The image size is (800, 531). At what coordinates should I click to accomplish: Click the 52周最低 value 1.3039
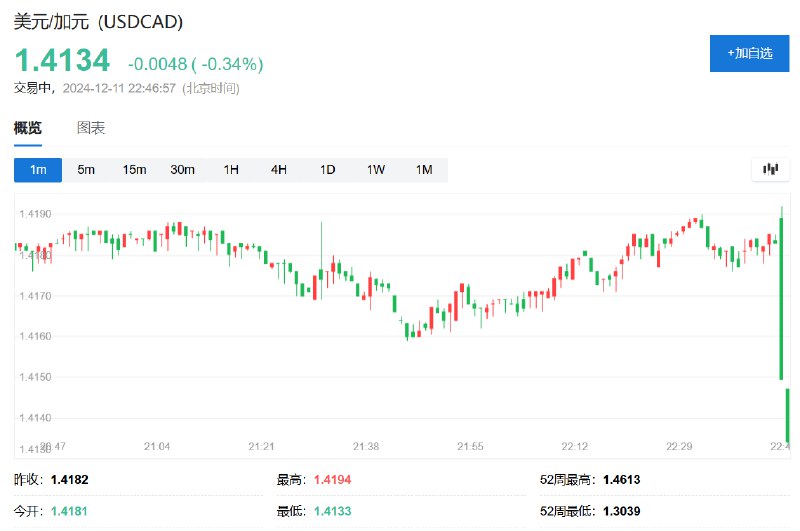[x=621, y=511]
